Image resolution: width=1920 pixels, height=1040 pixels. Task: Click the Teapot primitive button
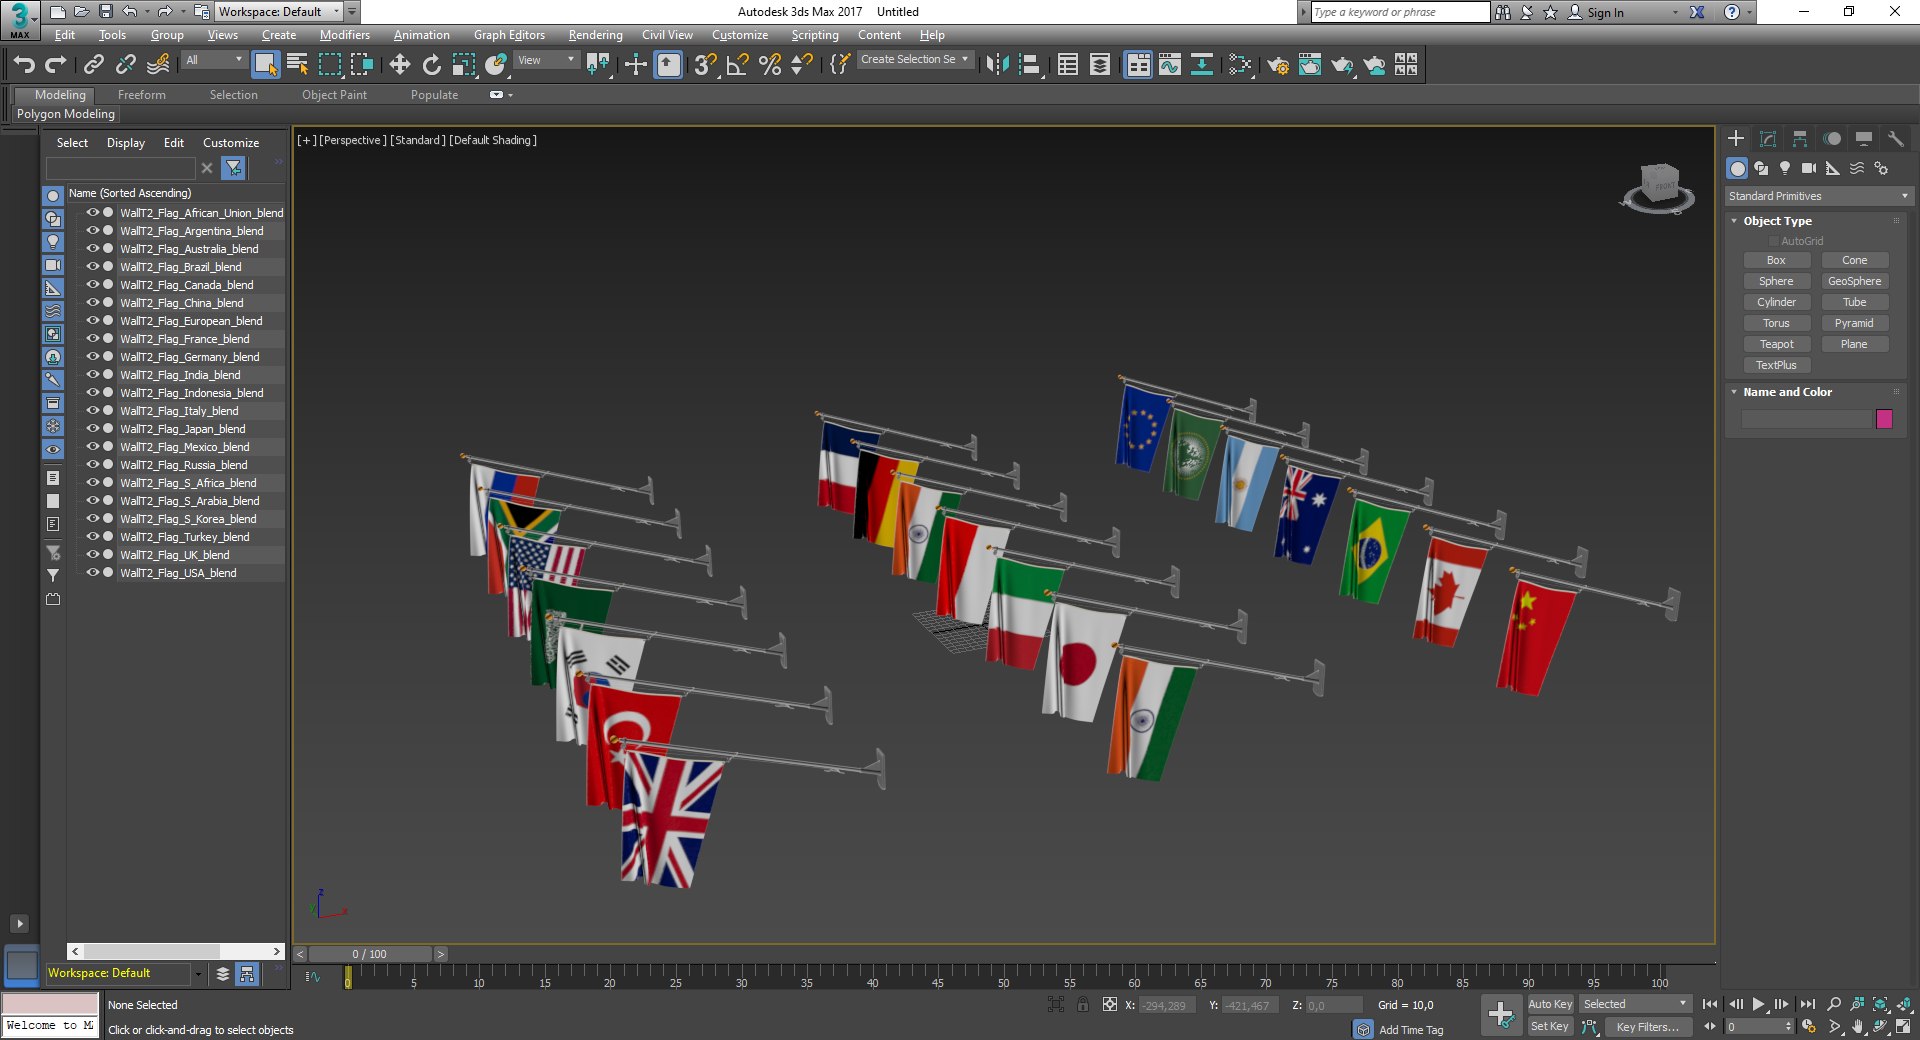(1777, 344)
